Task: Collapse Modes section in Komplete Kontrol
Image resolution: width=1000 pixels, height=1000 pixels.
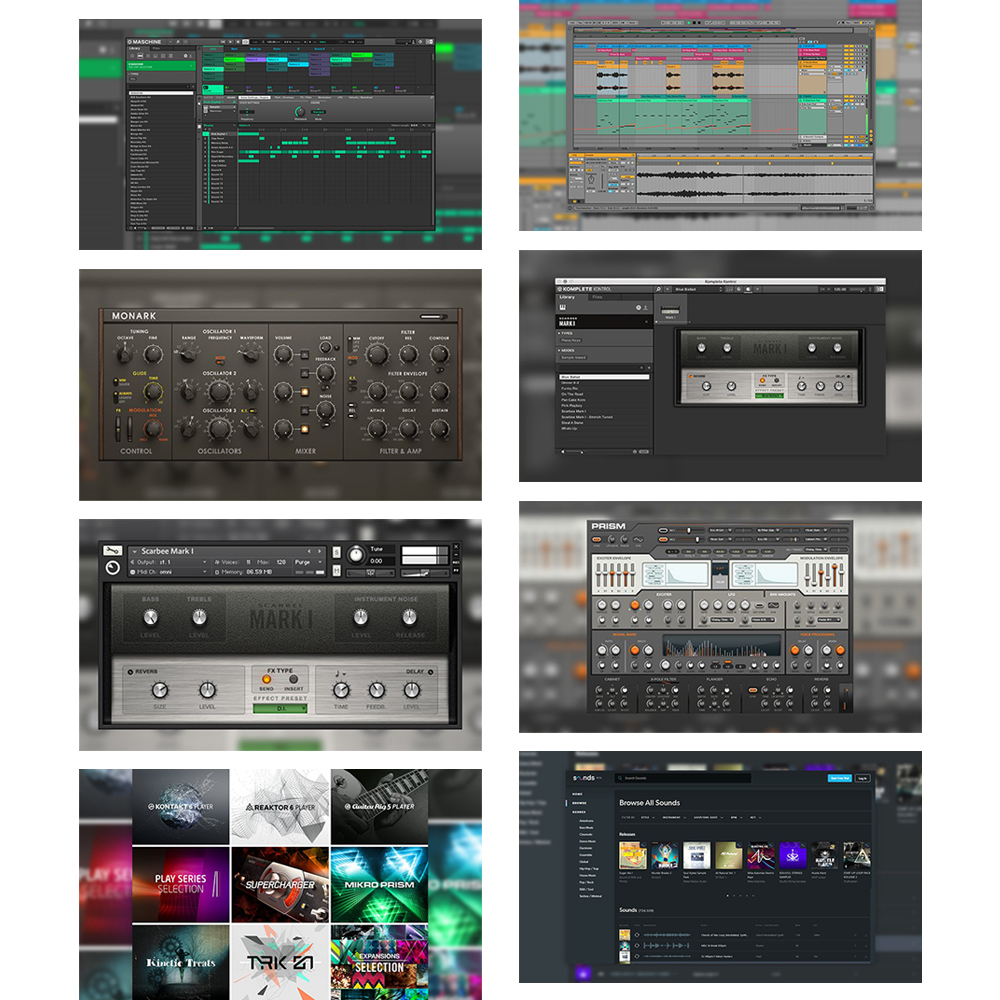Action: tap(566, 350)
